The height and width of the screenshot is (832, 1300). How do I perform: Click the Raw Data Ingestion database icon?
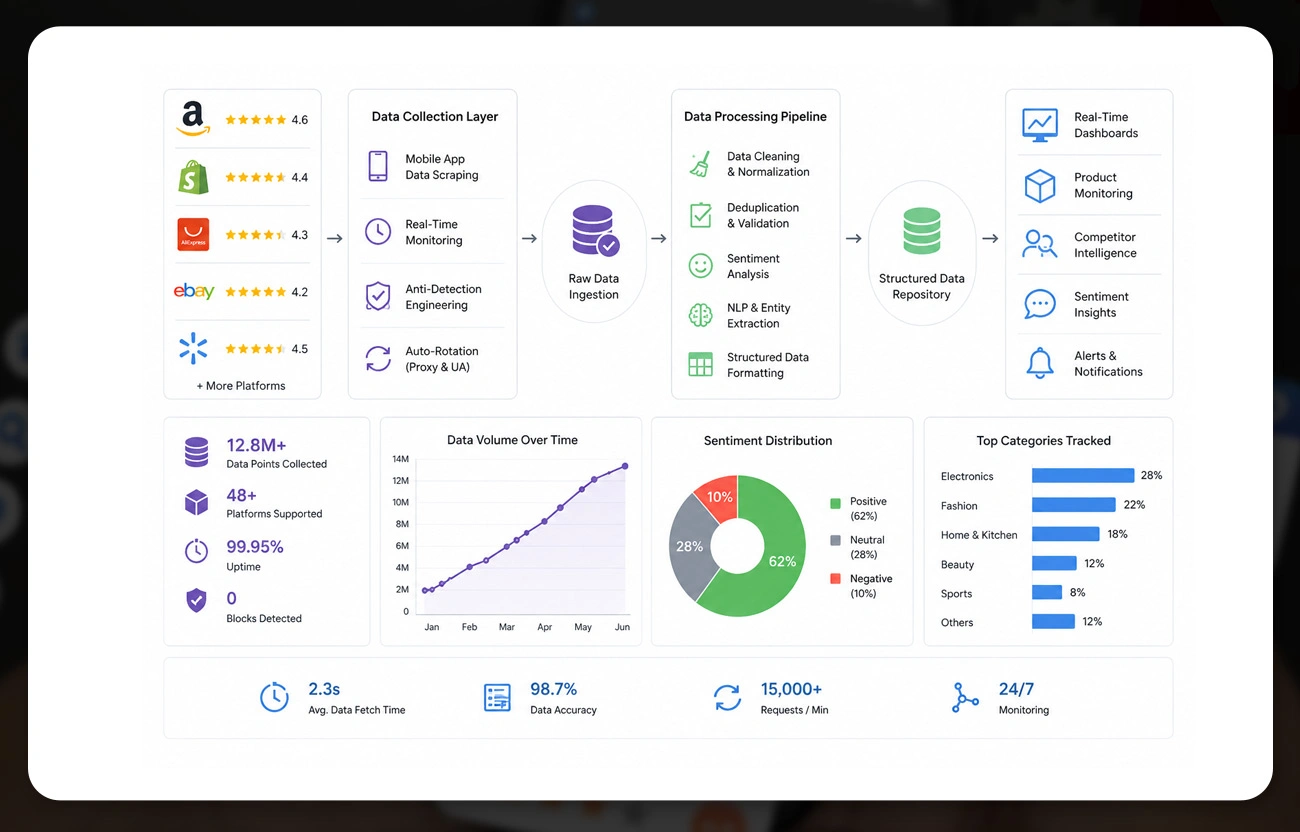[595, 231]
